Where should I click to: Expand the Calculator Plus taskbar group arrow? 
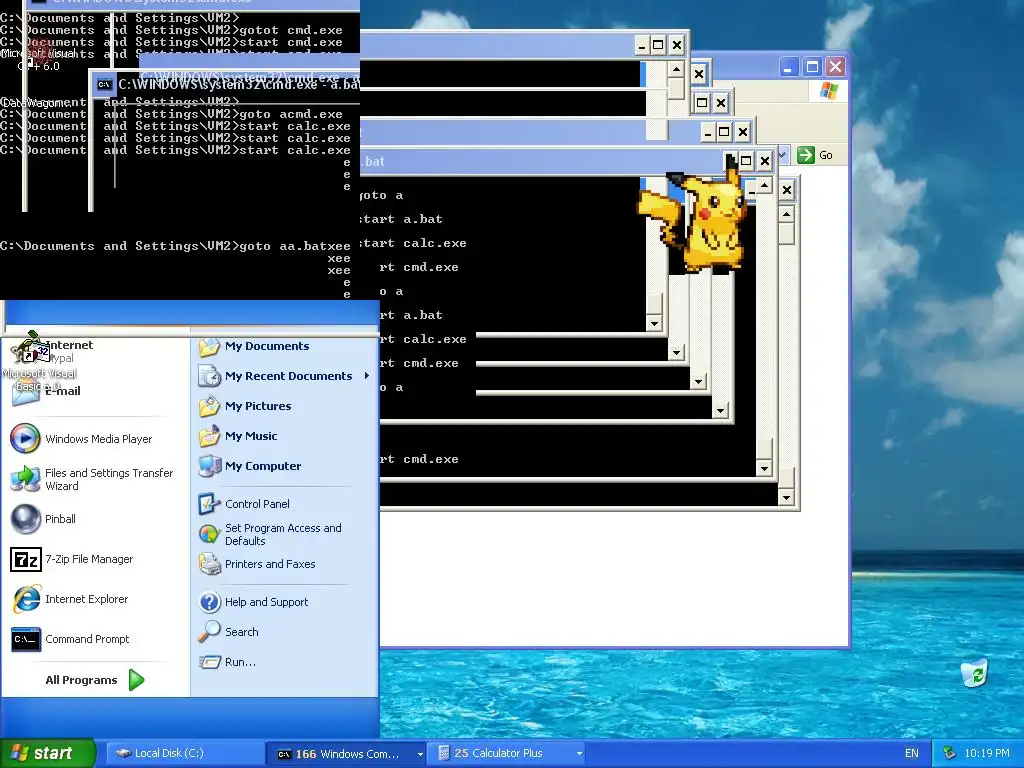(579, 754)
